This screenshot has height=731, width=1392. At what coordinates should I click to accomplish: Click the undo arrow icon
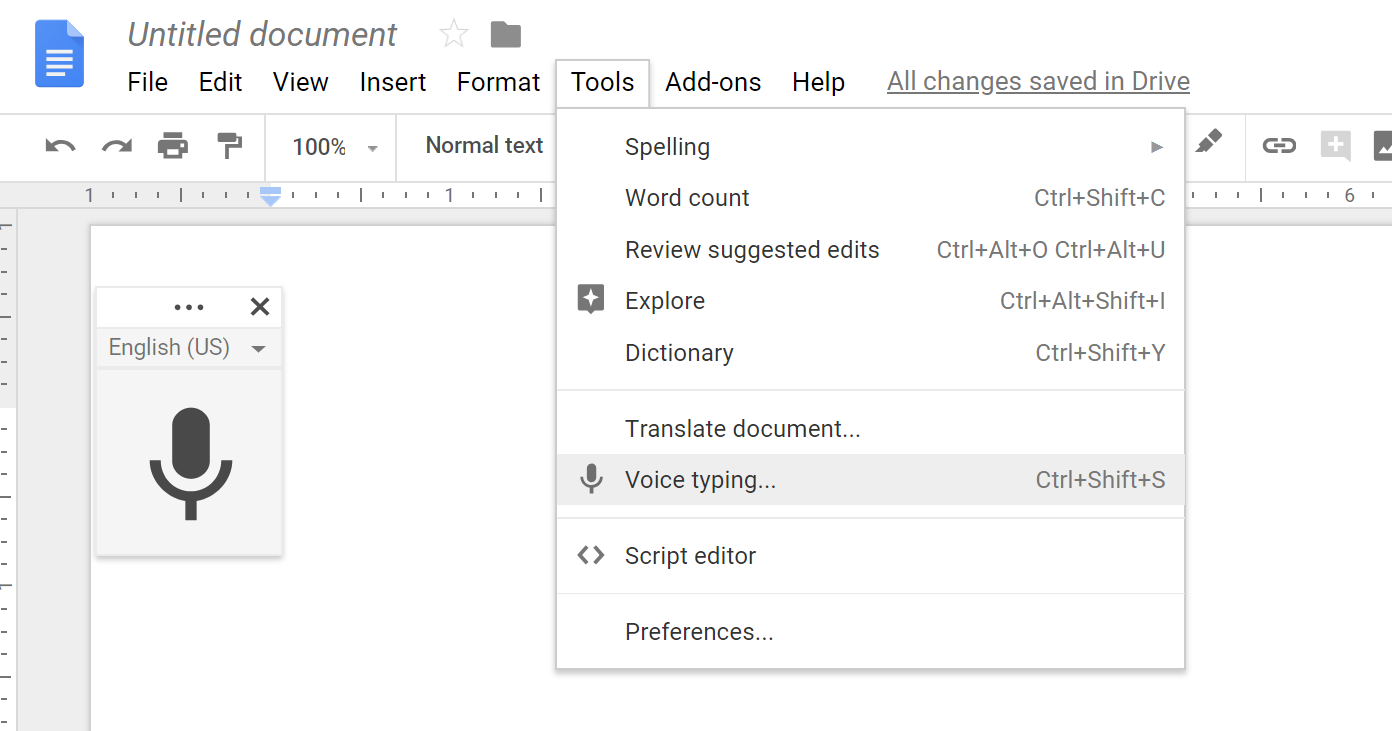pyautogui.click(x=60, y=146)
